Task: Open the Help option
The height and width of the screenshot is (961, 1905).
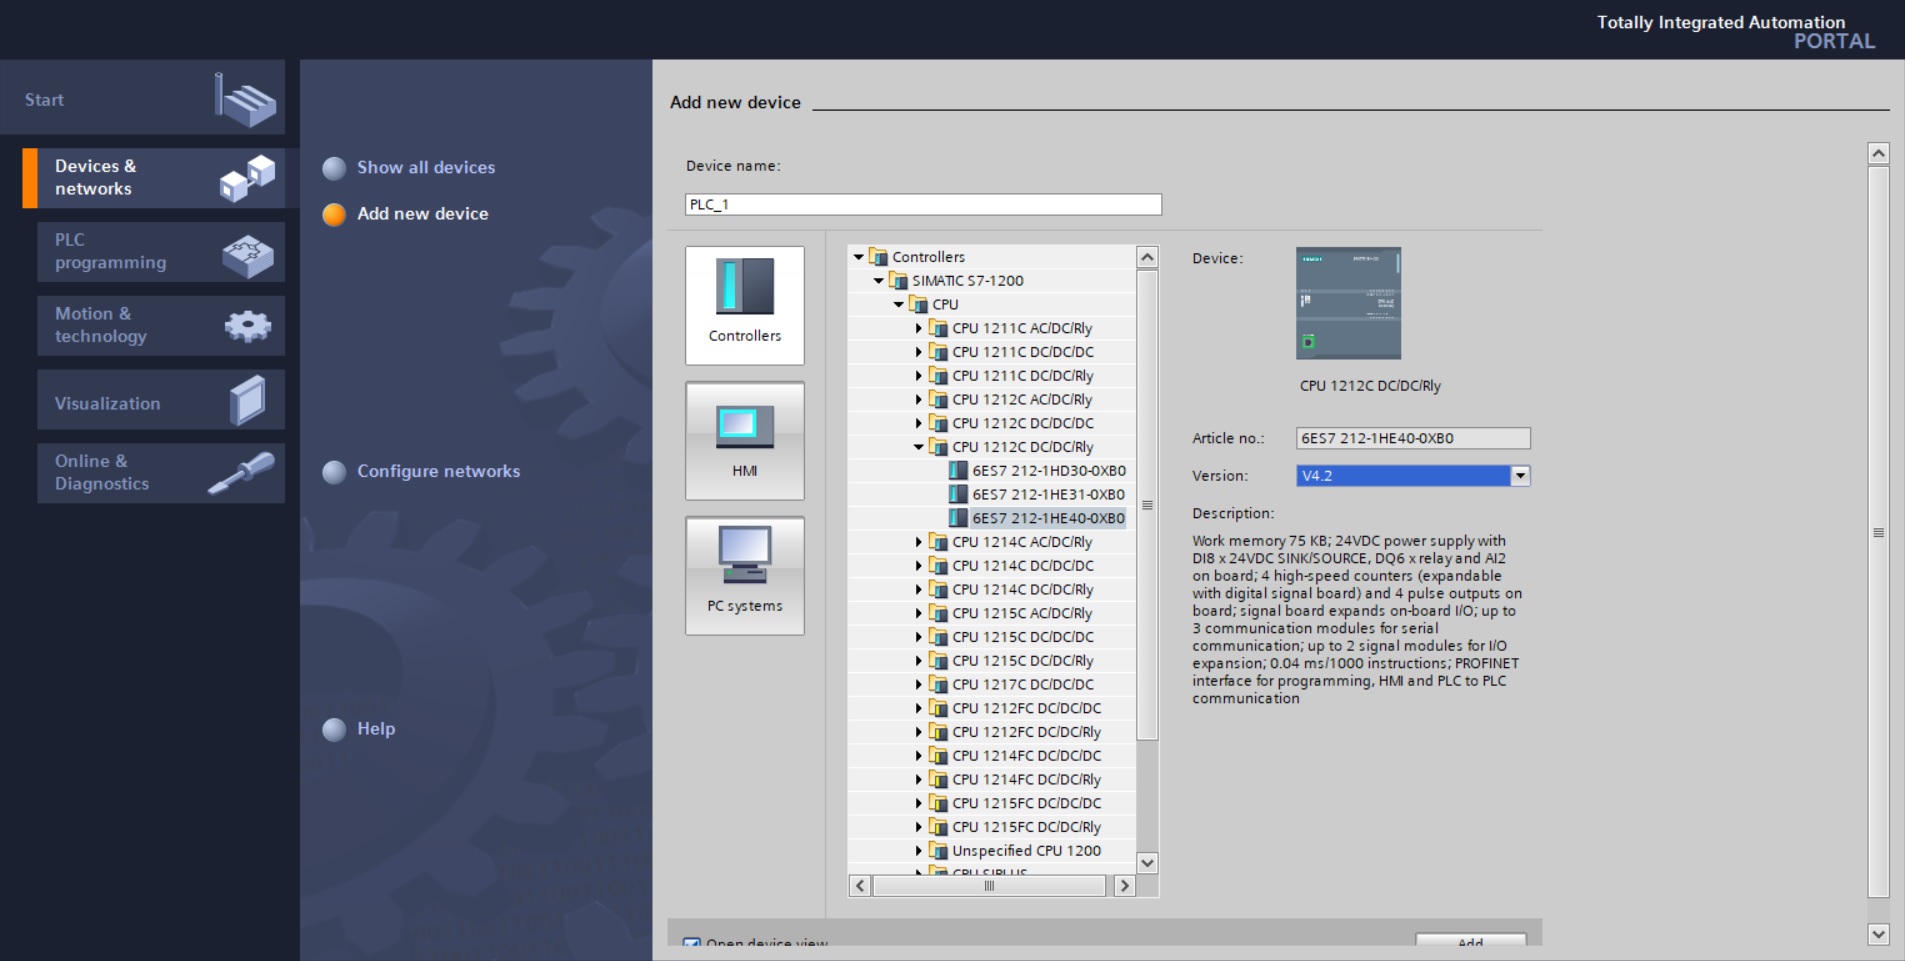Action: pos(375,729)
